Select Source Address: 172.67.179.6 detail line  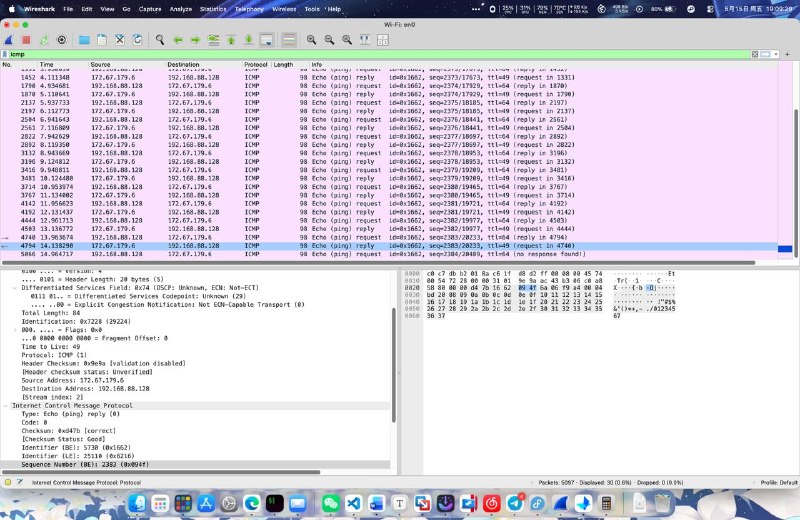pos(72,380)
